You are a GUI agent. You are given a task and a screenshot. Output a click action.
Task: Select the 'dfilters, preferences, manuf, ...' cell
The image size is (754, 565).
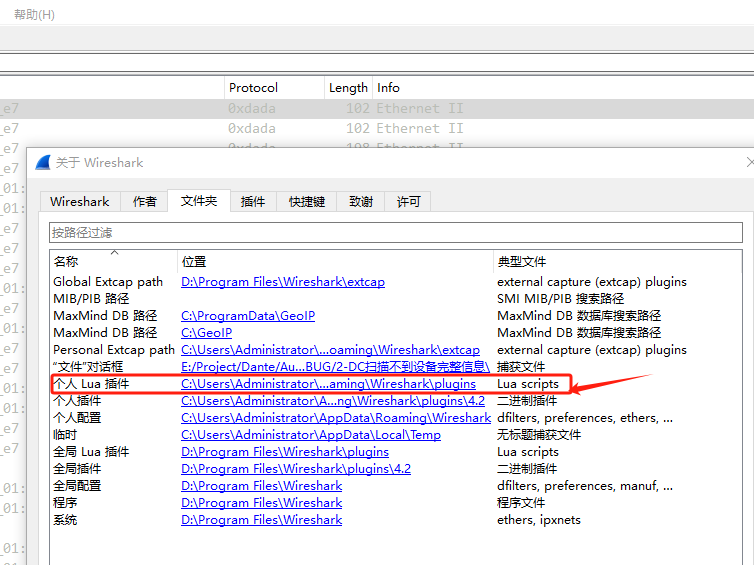(585, 486)
